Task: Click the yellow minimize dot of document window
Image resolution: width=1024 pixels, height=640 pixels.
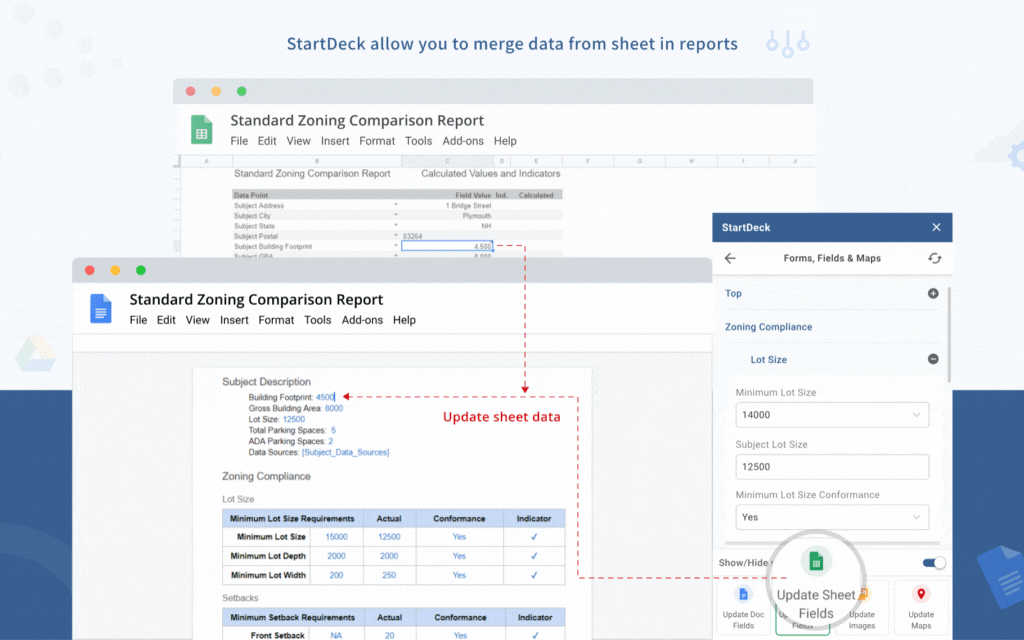Action: 115,270
